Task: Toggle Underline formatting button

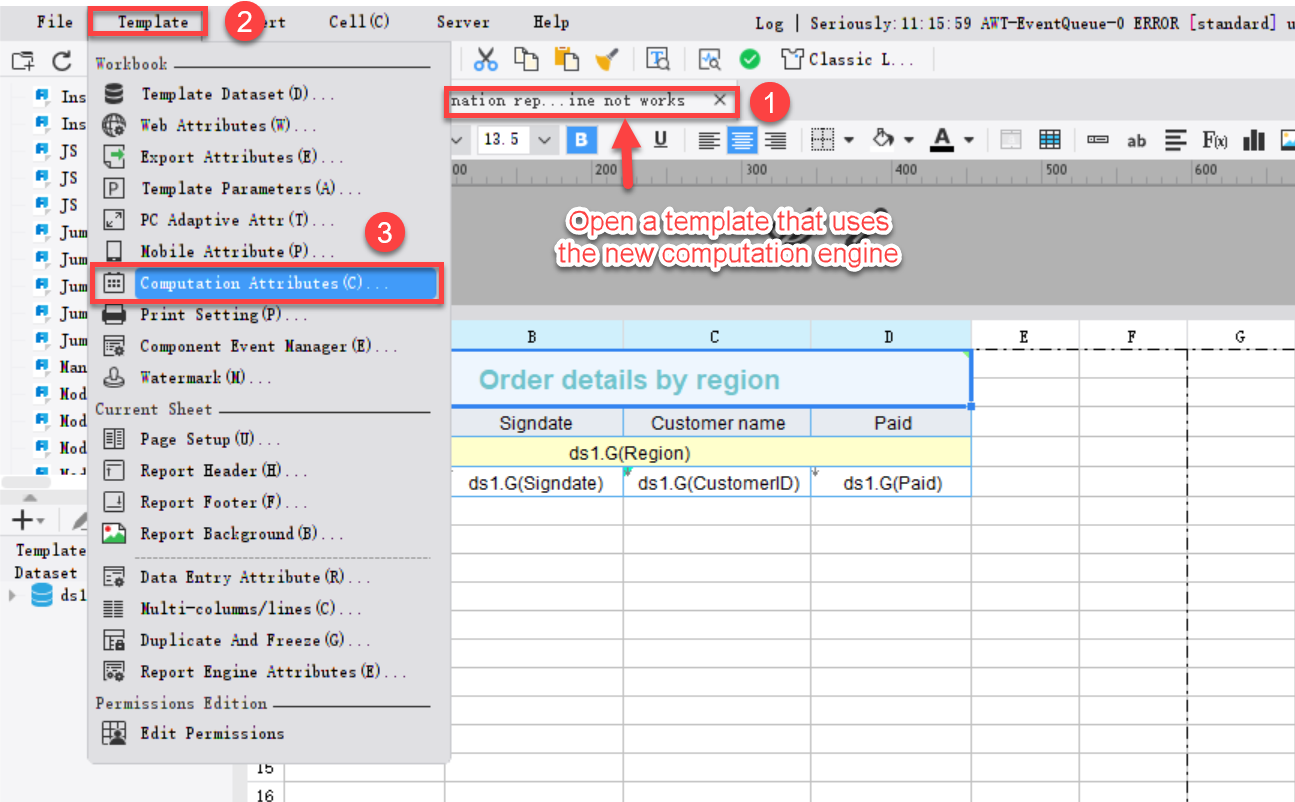Action: coord(660,140)
